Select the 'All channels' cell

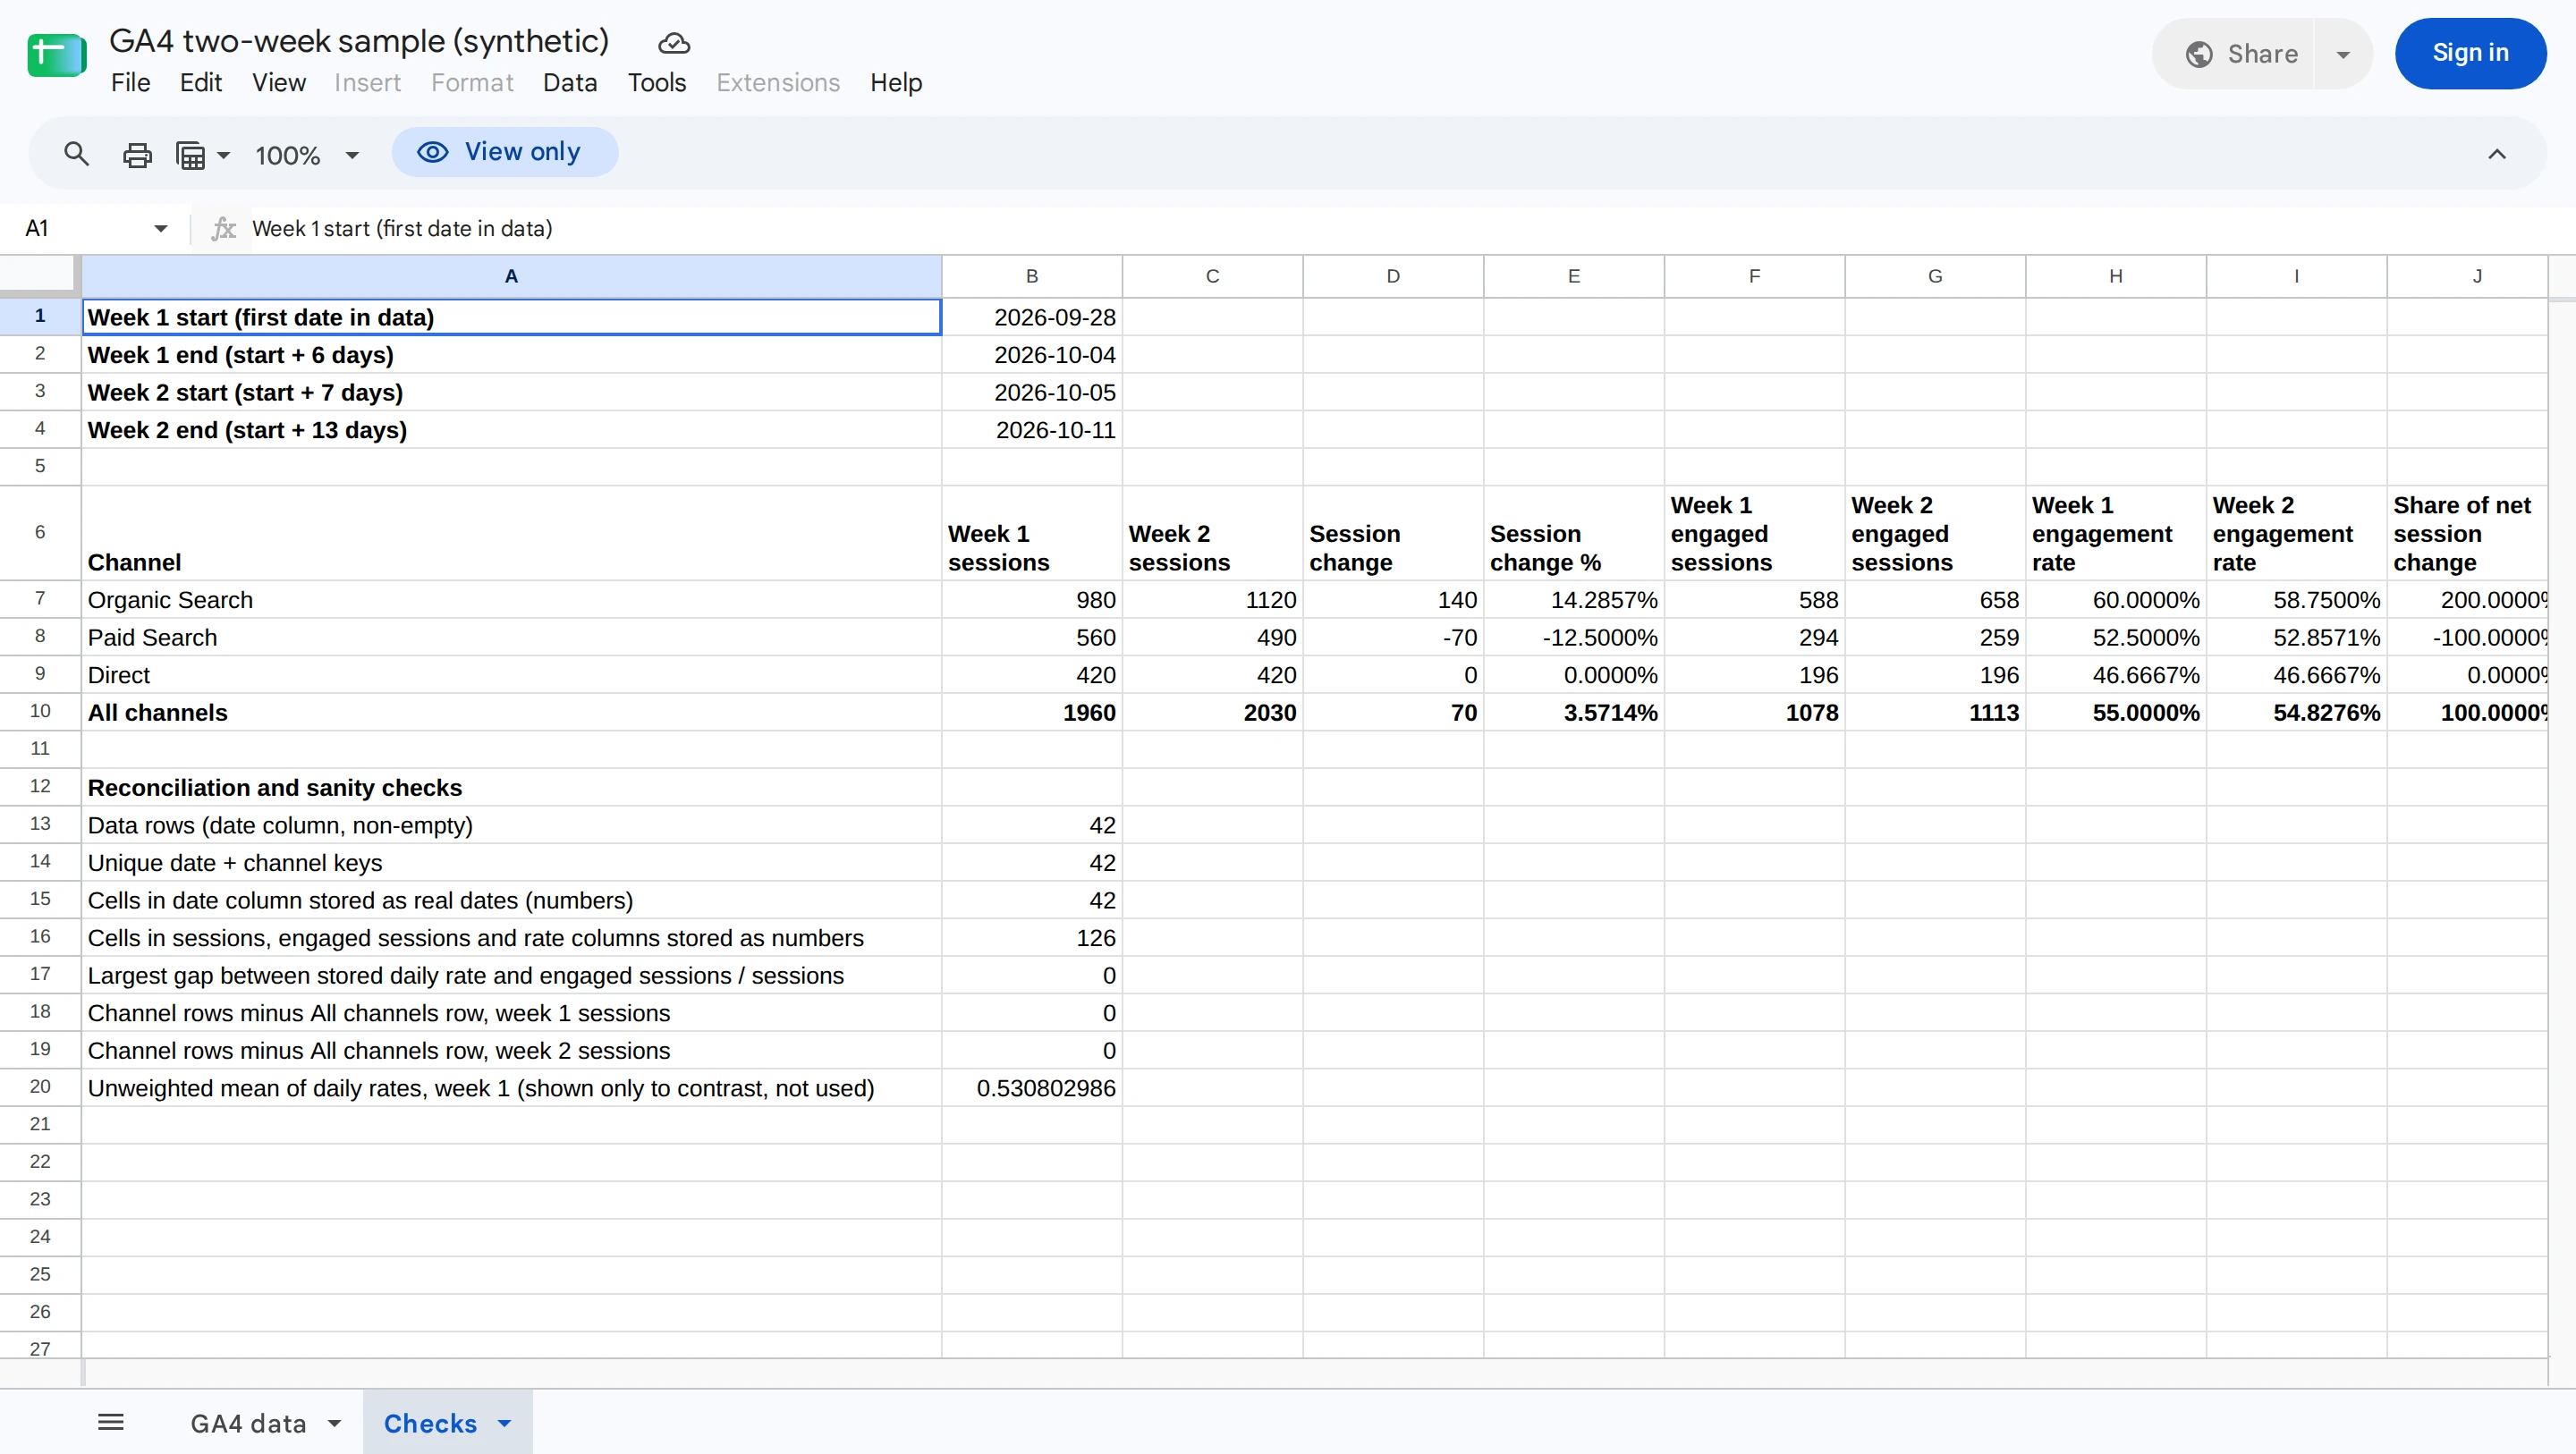pos(511,712)
